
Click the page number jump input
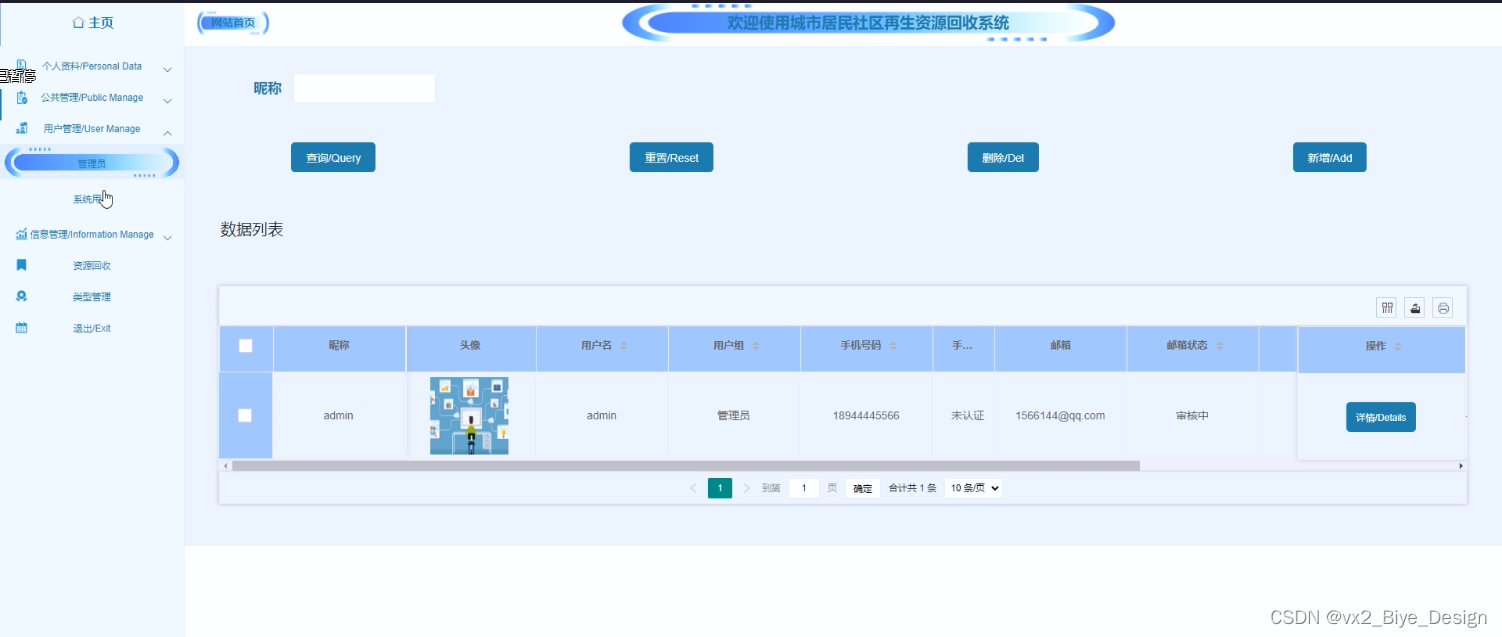click(x=804, y=488)
